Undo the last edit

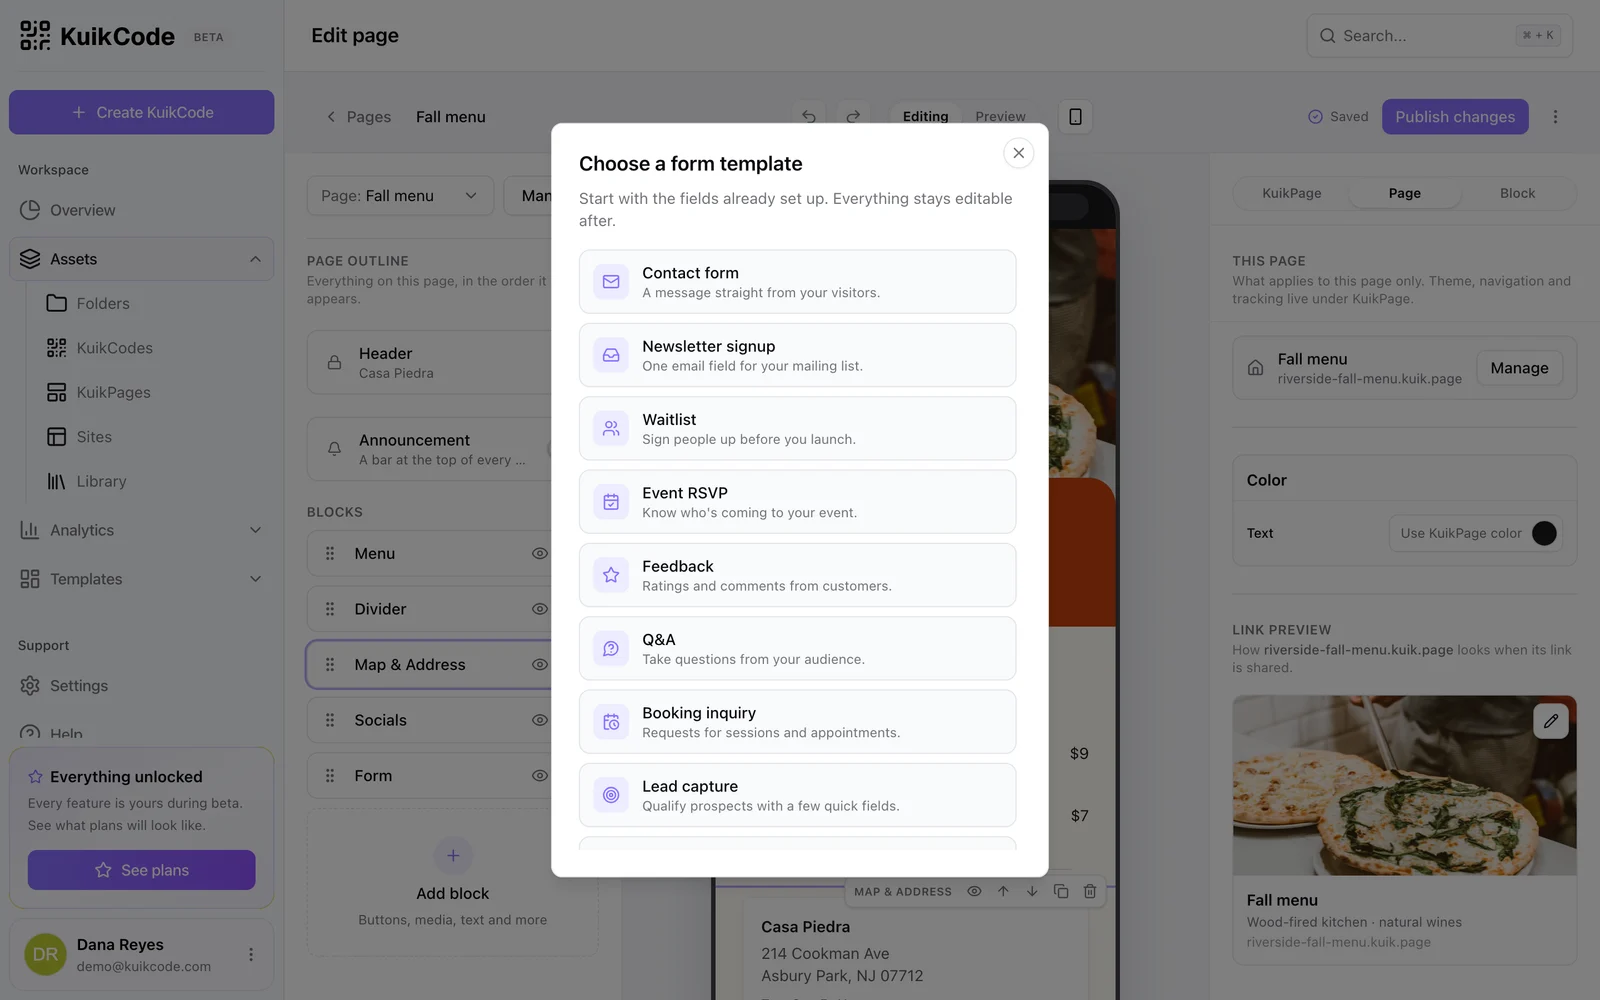point(809,117)
